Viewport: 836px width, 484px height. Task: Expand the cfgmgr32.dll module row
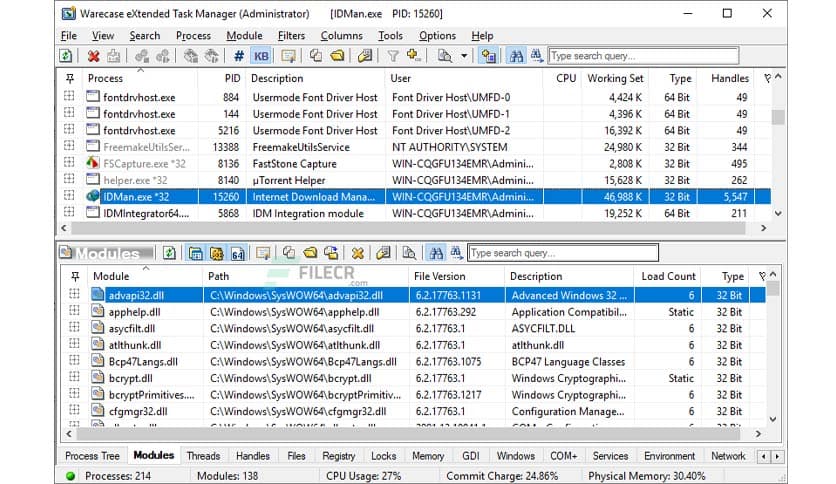(x=74, y=410)
